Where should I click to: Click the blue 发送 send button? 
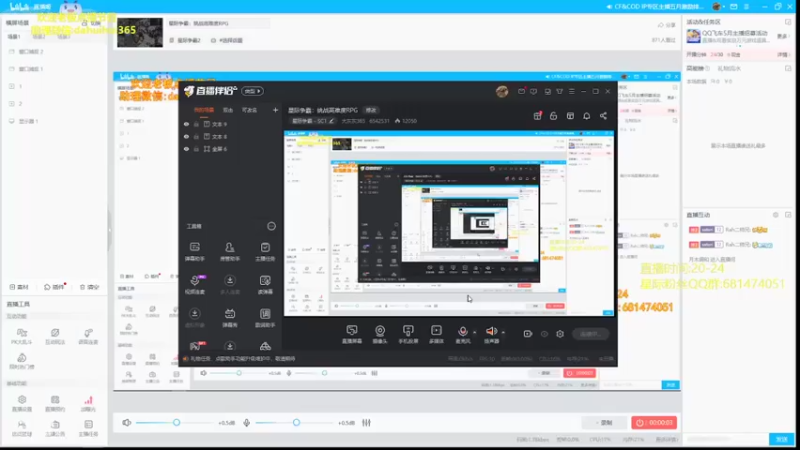[x=782, y=439]
